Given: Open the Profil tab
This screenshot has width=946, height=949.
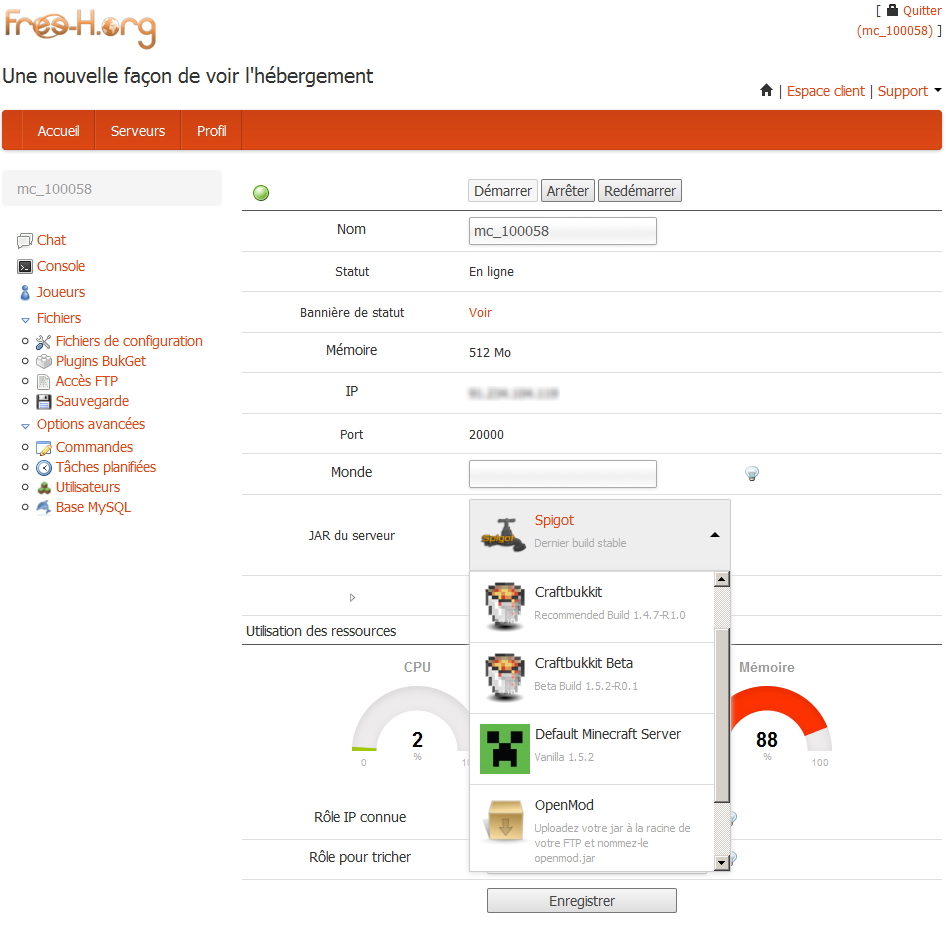Looking at the screenshot, I should pyautogui.click(x=211, y=131).
